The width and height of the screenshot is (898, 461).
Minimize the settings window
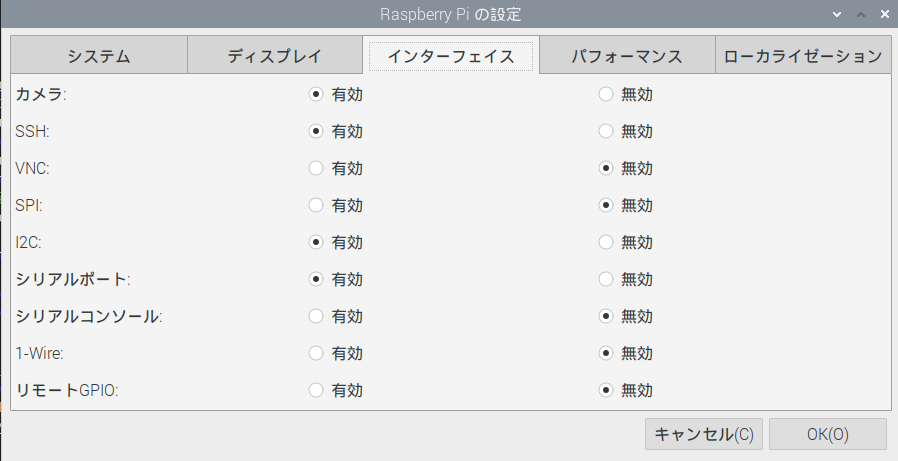838,15
